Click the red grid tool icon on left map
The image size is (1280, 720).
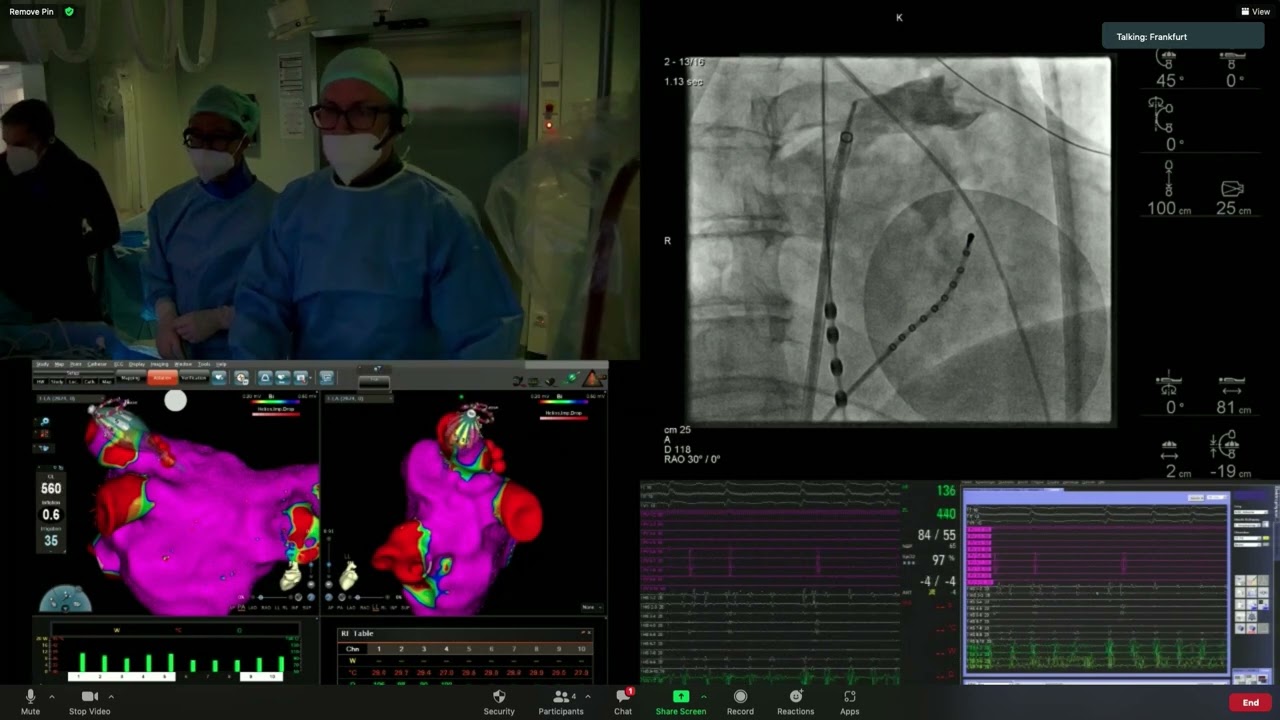[x=43, y=435]
